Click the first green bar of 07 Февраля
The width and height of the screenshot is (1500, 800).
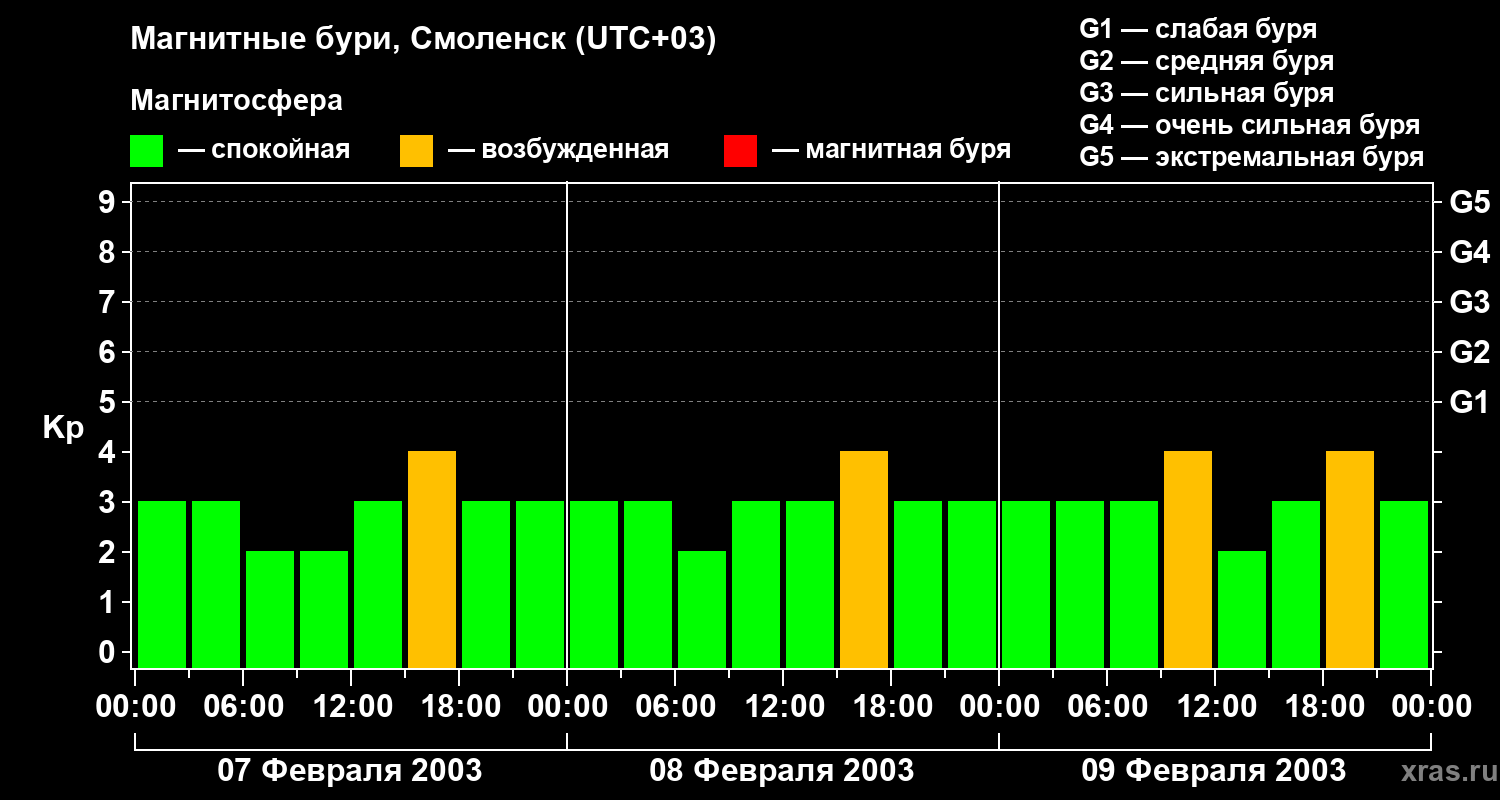click(162, 584)
